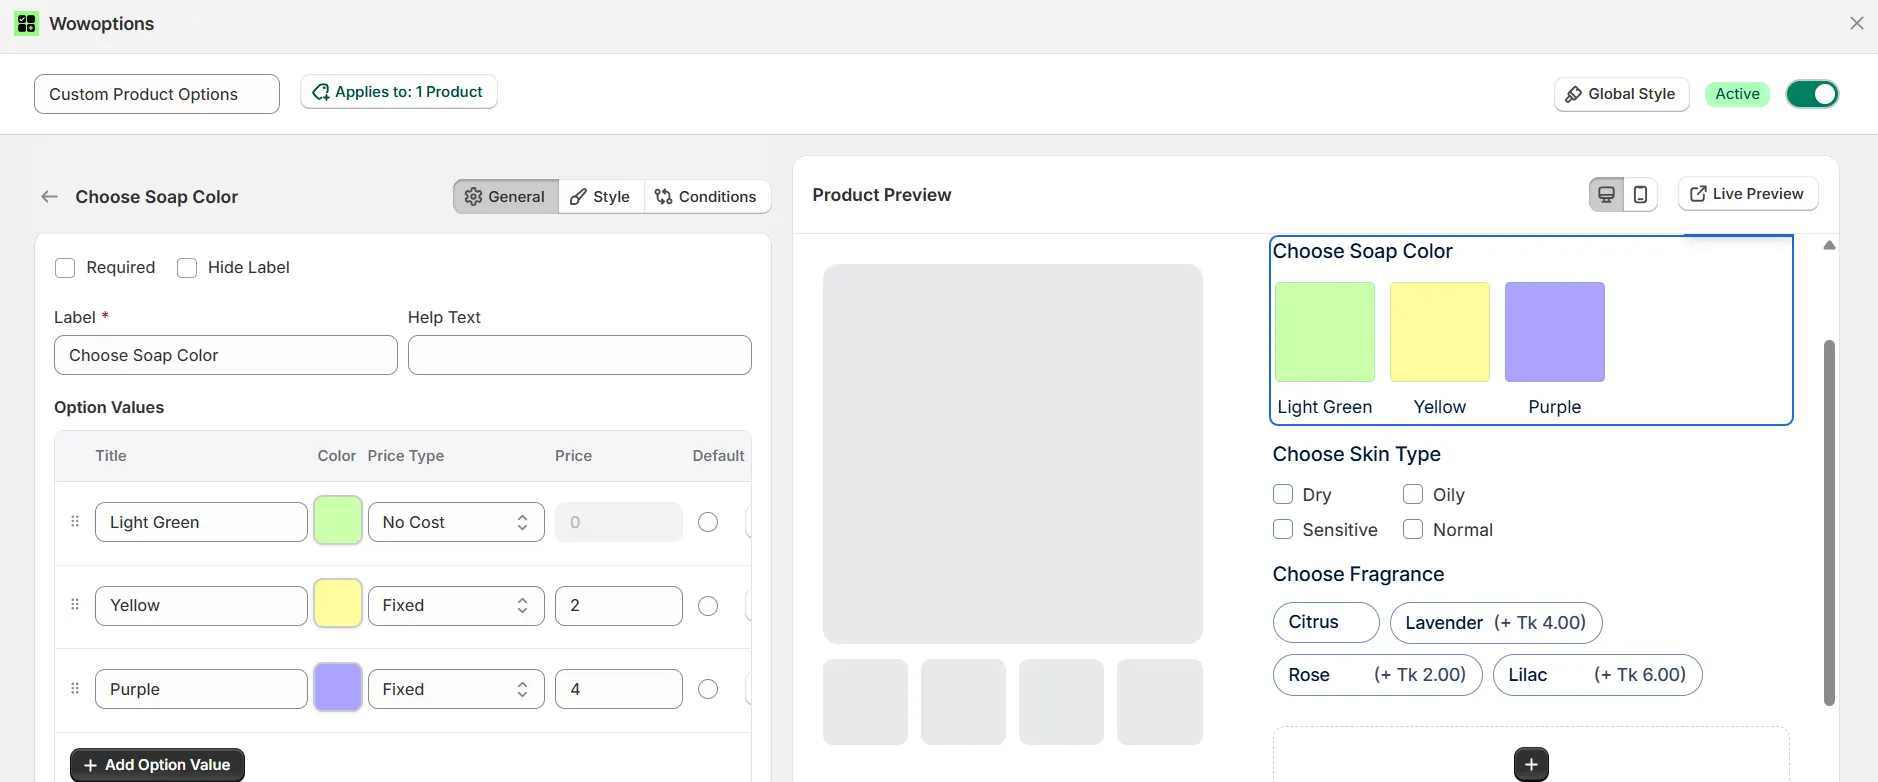Click the drag handle next to Light Green
Screen dimensions: 1878x782
[73, 521]
